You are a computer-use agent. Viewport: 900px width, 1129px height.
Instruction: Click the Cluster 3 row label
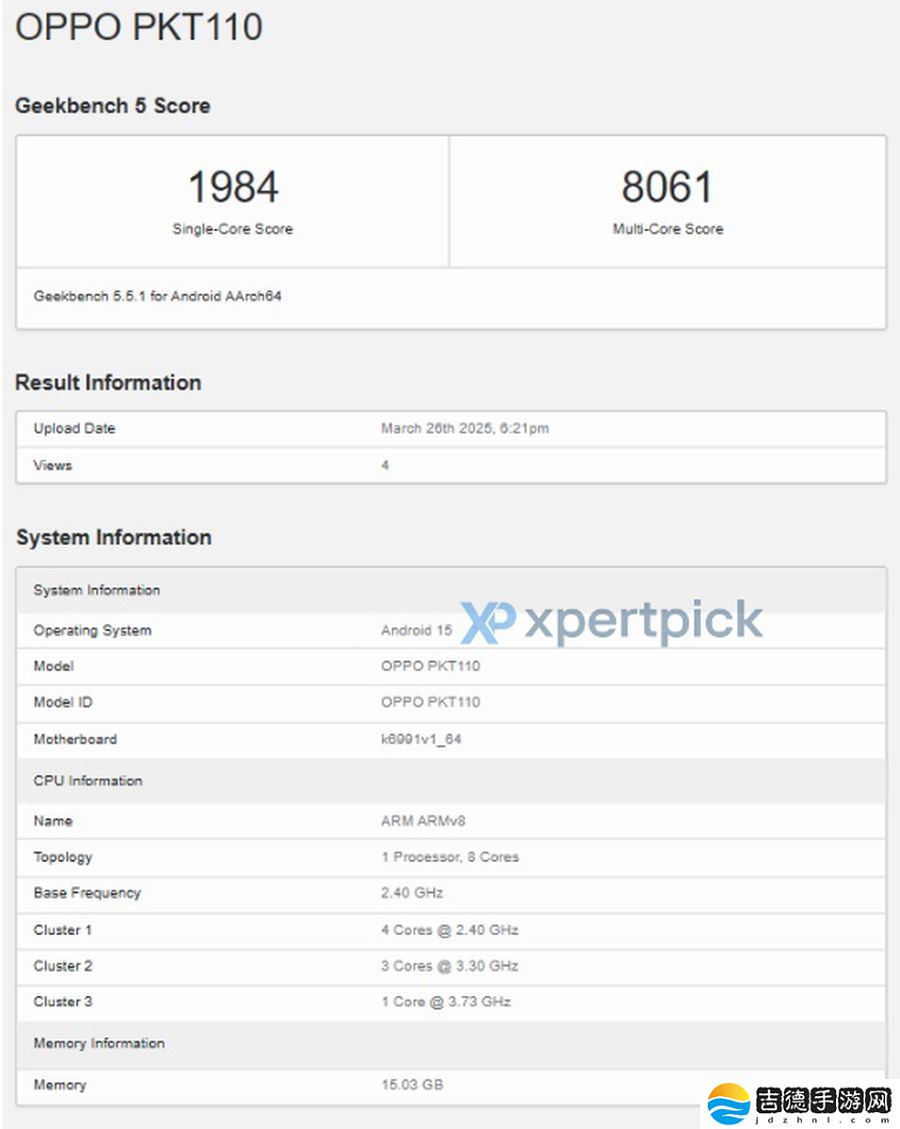(x=63, y=1002)
